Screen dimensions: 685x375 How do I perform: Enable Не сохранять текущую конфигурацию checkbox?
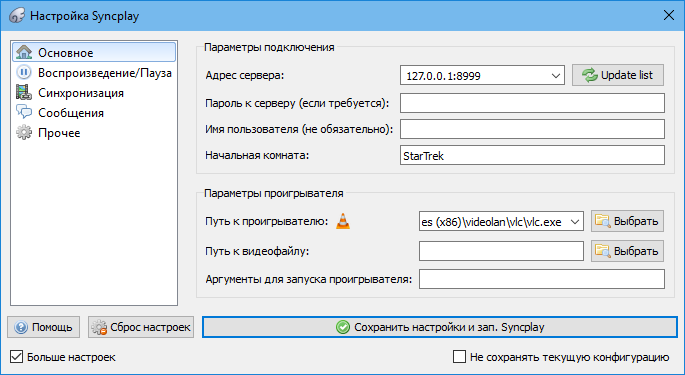460,357
